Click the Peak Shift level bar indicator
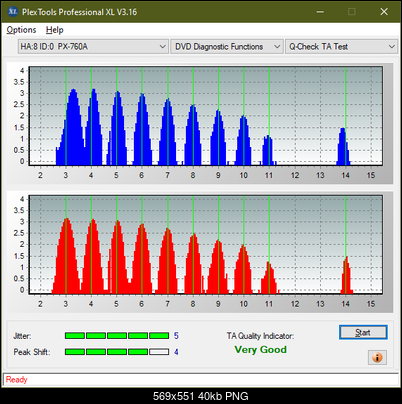This screenshot has width=402, height=404. [x=117, y=352]
